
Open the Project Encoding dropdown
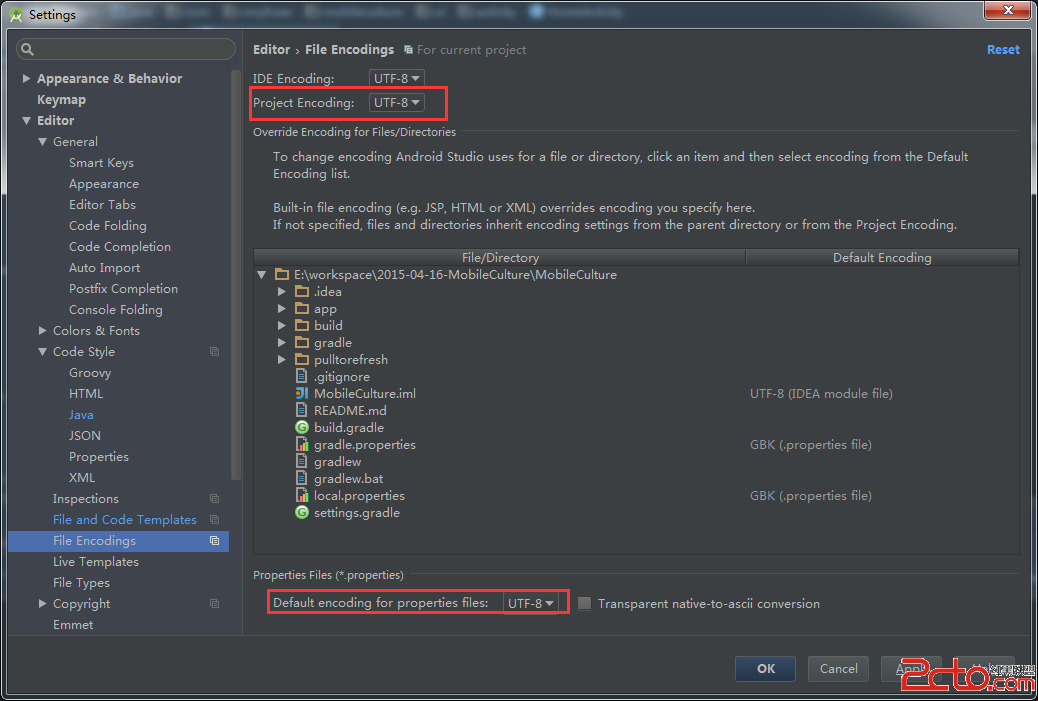tap(397, 103)
